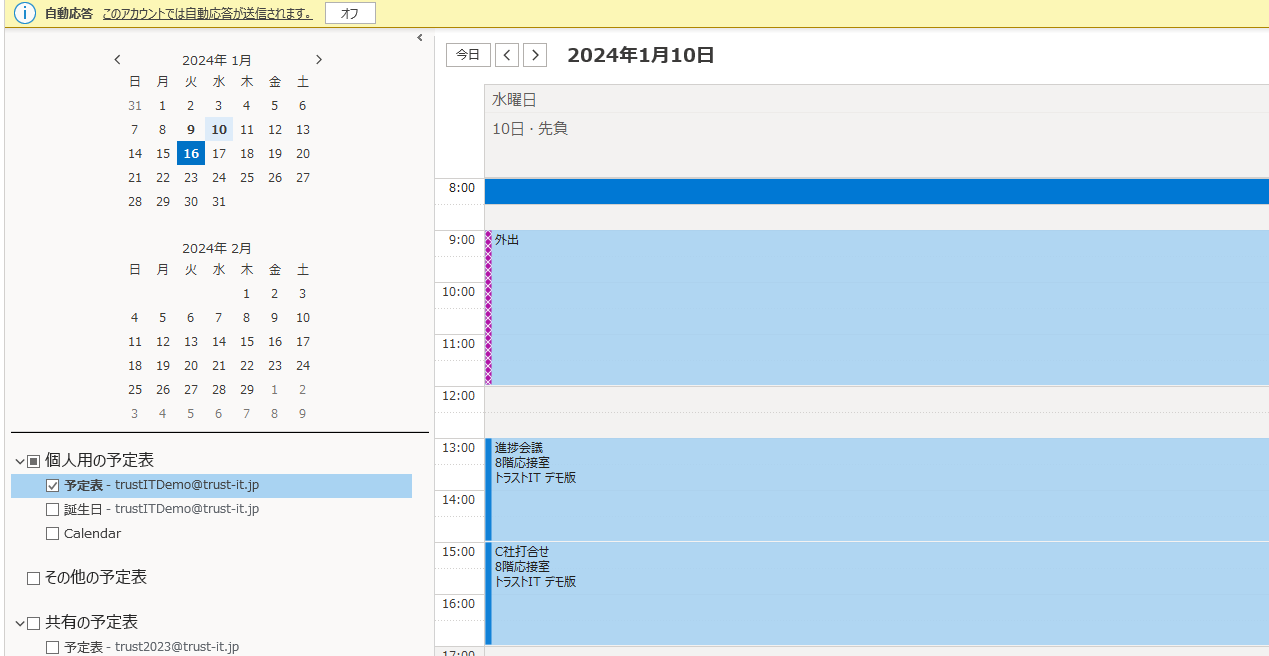Collapse the left folder pane
Image resolution: width=1269 pixels, height=656 pixels.
pyautogui.click(x=420, y=38)
